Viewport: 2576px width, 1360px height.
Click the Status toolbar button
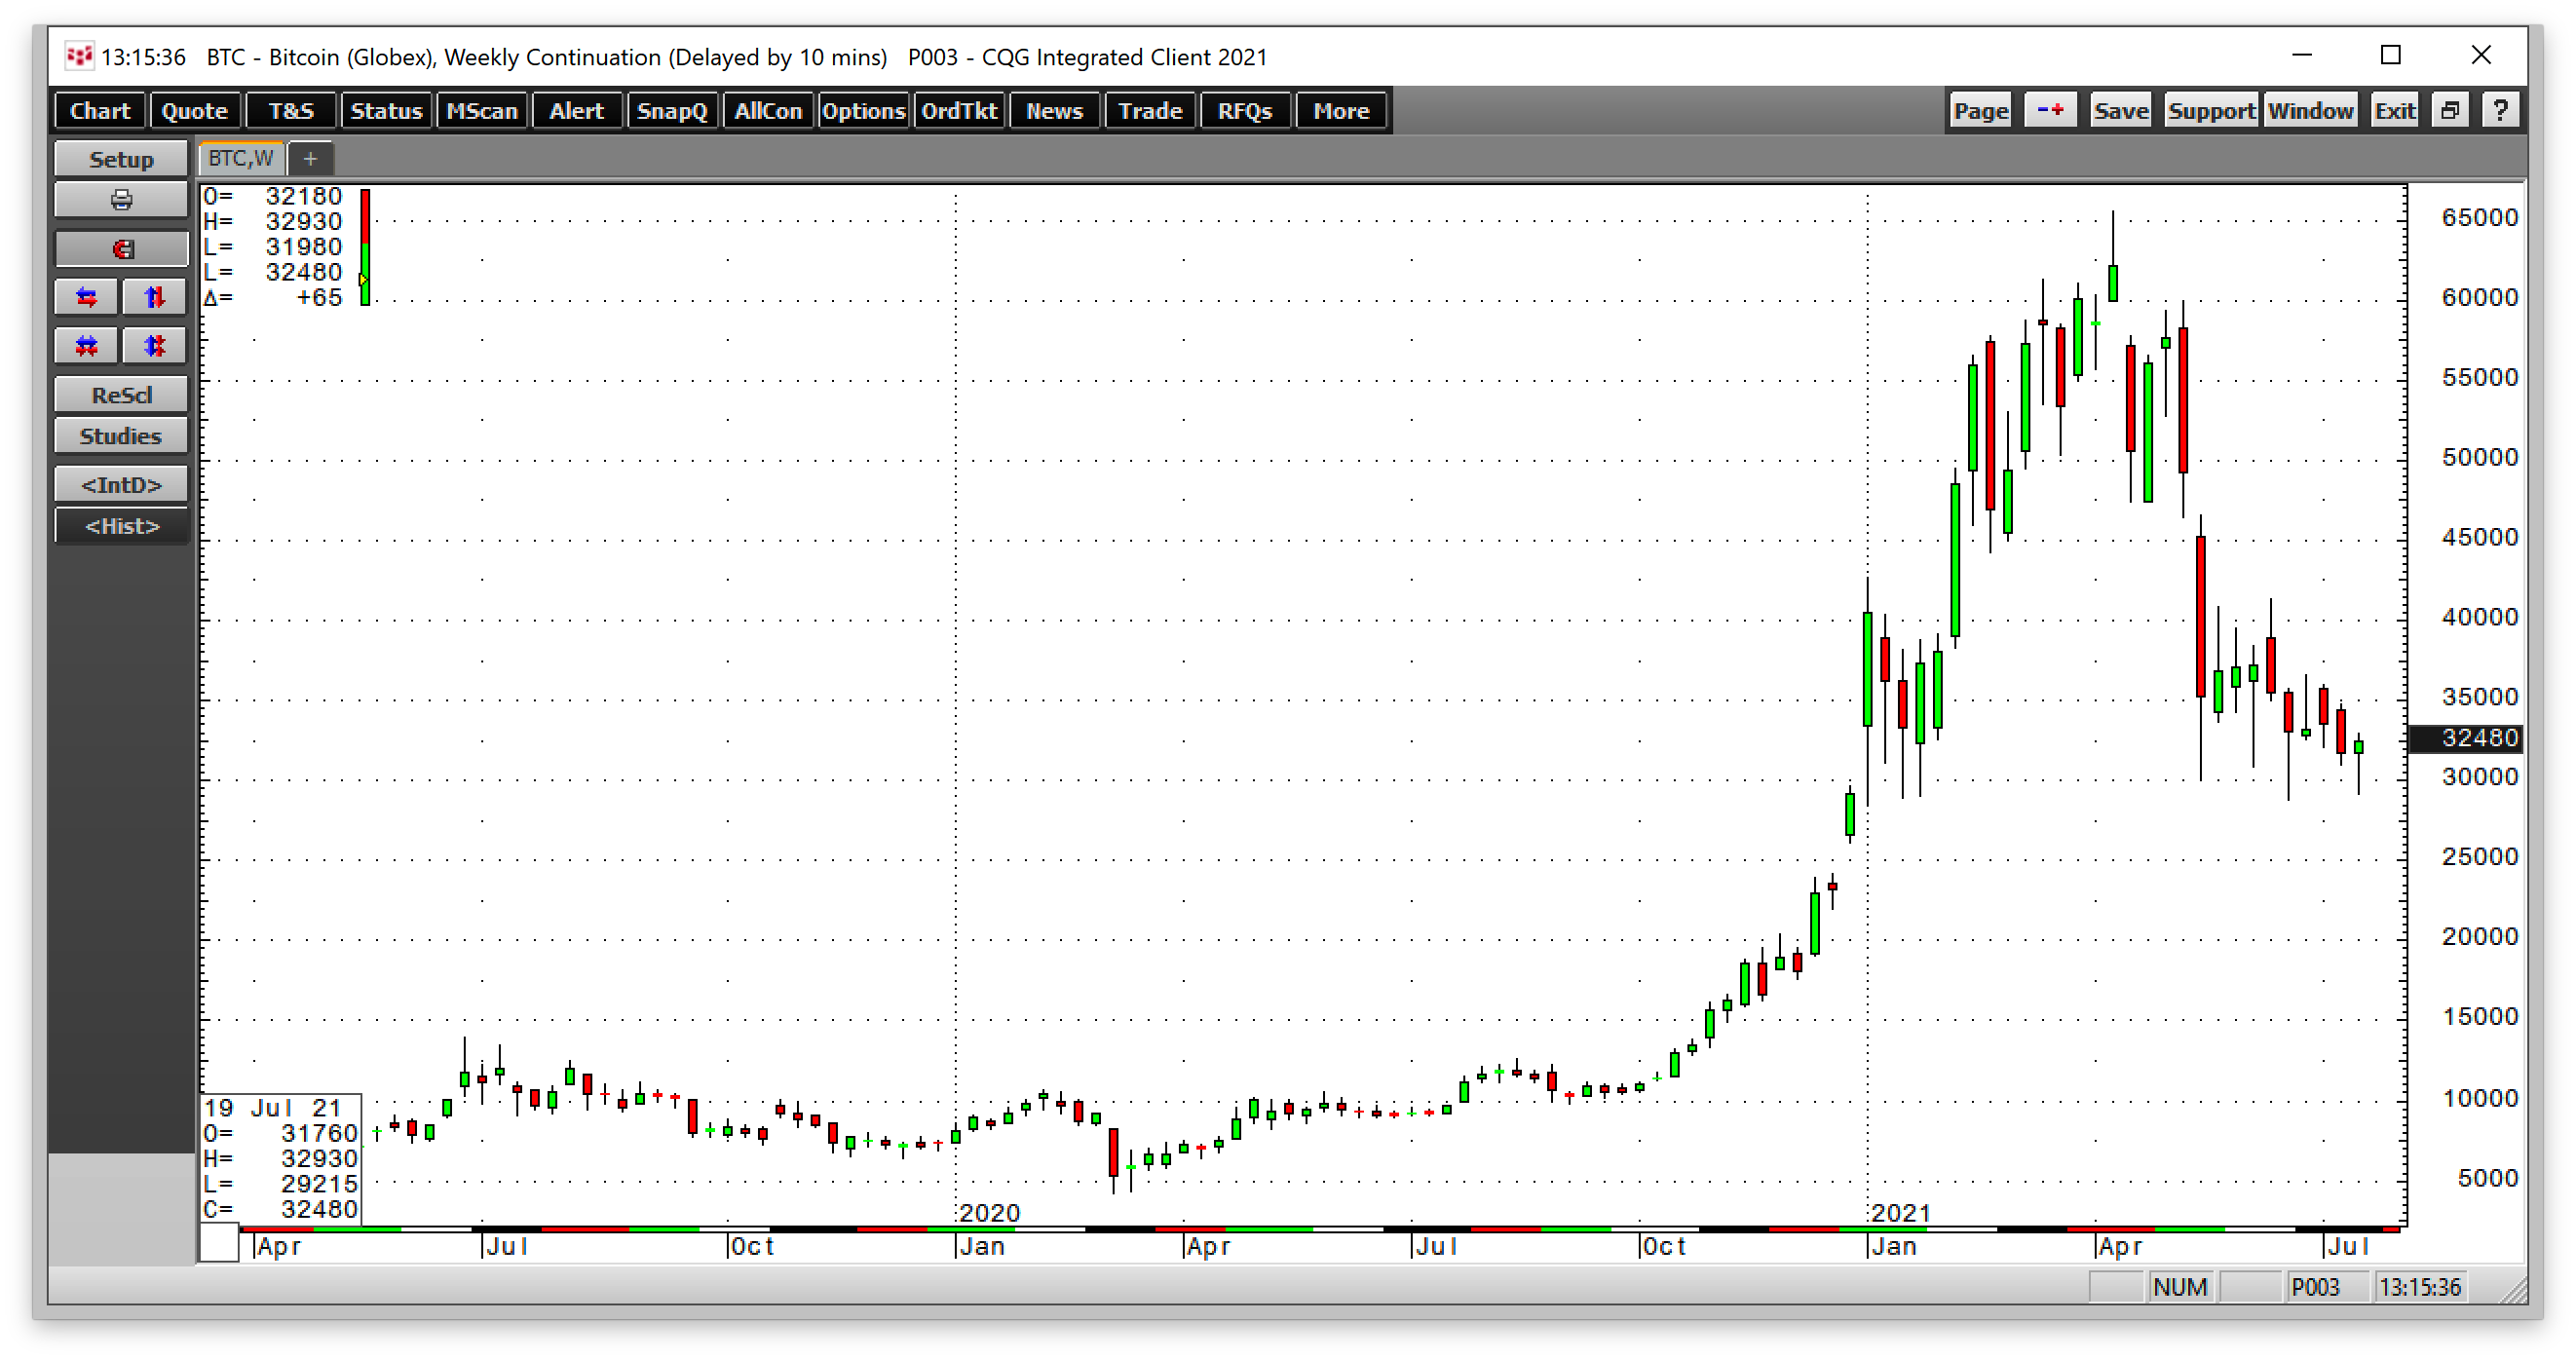tap(386, 110)
